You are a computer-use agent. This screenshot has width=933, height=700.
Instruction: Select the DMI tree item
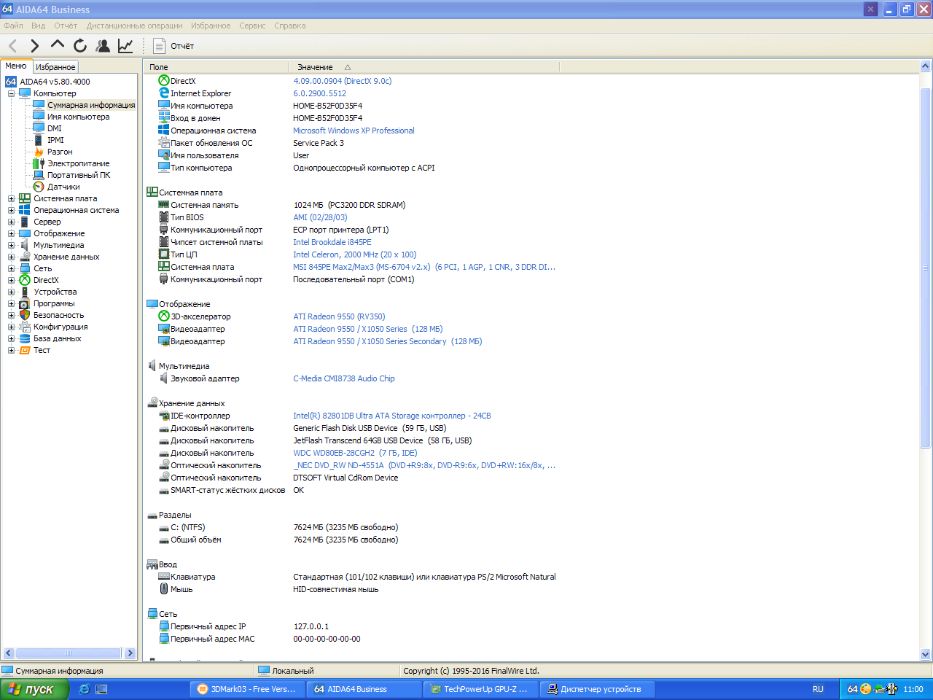tap(54, 128)
